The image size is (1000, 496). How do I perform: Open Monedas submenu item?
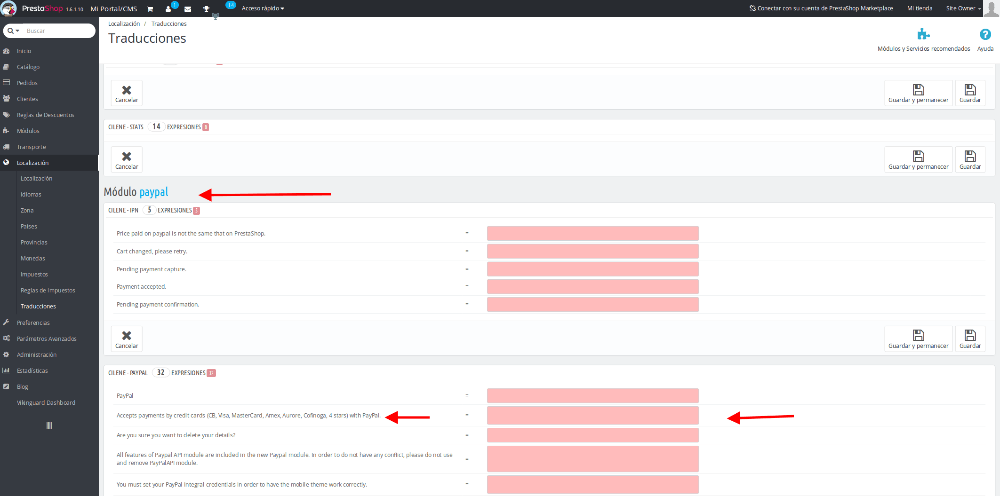coord(33,258)
